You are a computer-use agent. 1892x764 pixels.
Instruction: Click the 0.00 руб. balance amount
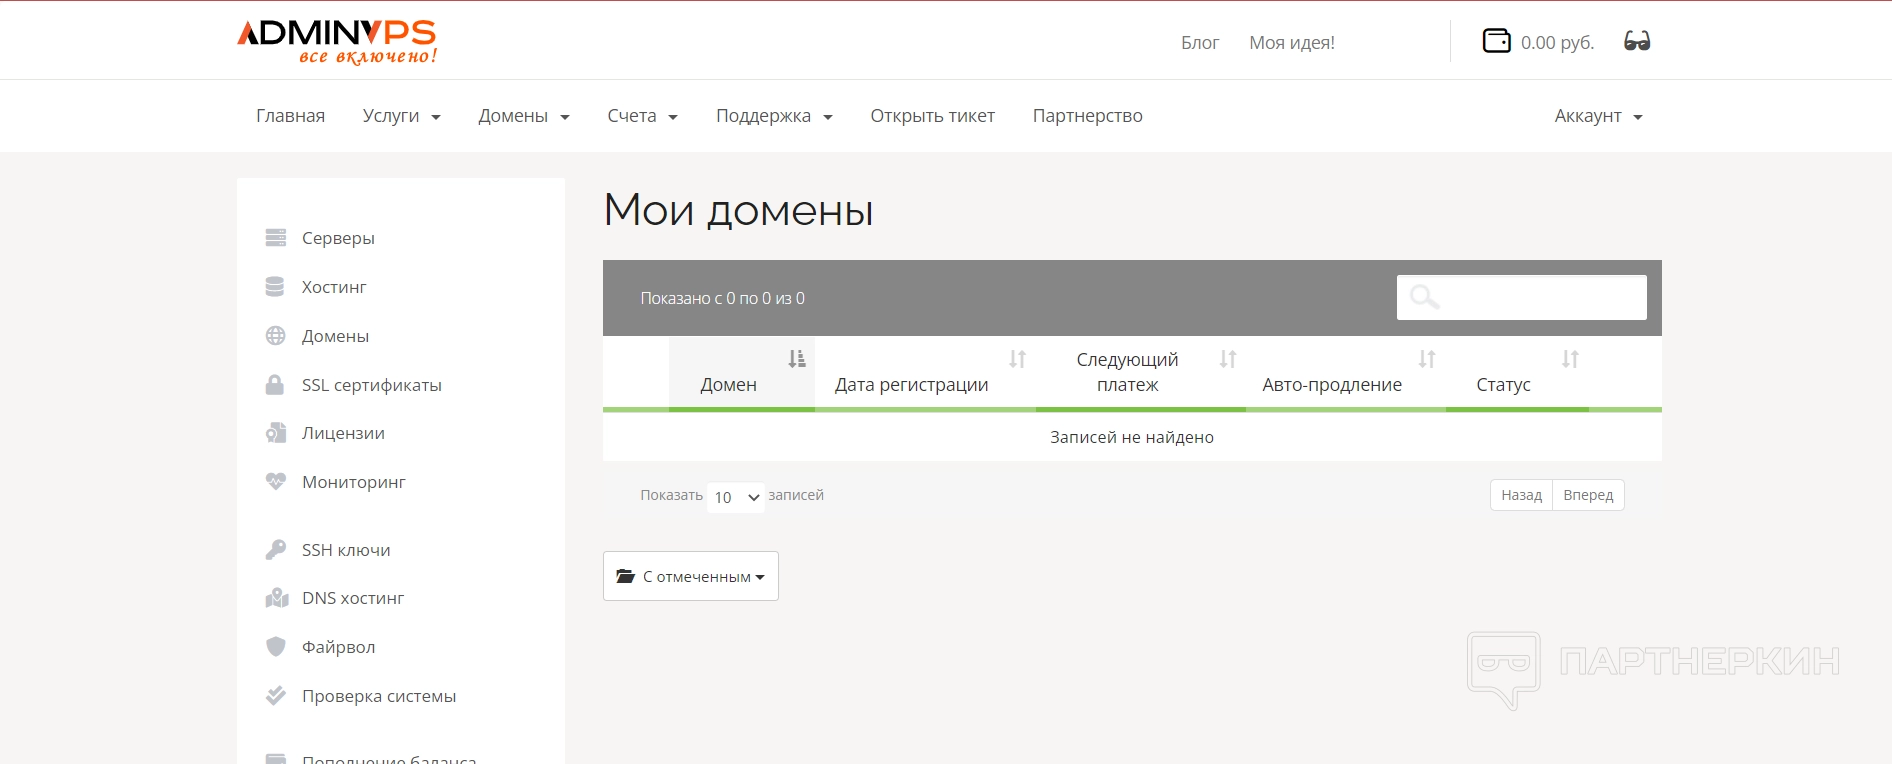click(x=1558, y=42)
